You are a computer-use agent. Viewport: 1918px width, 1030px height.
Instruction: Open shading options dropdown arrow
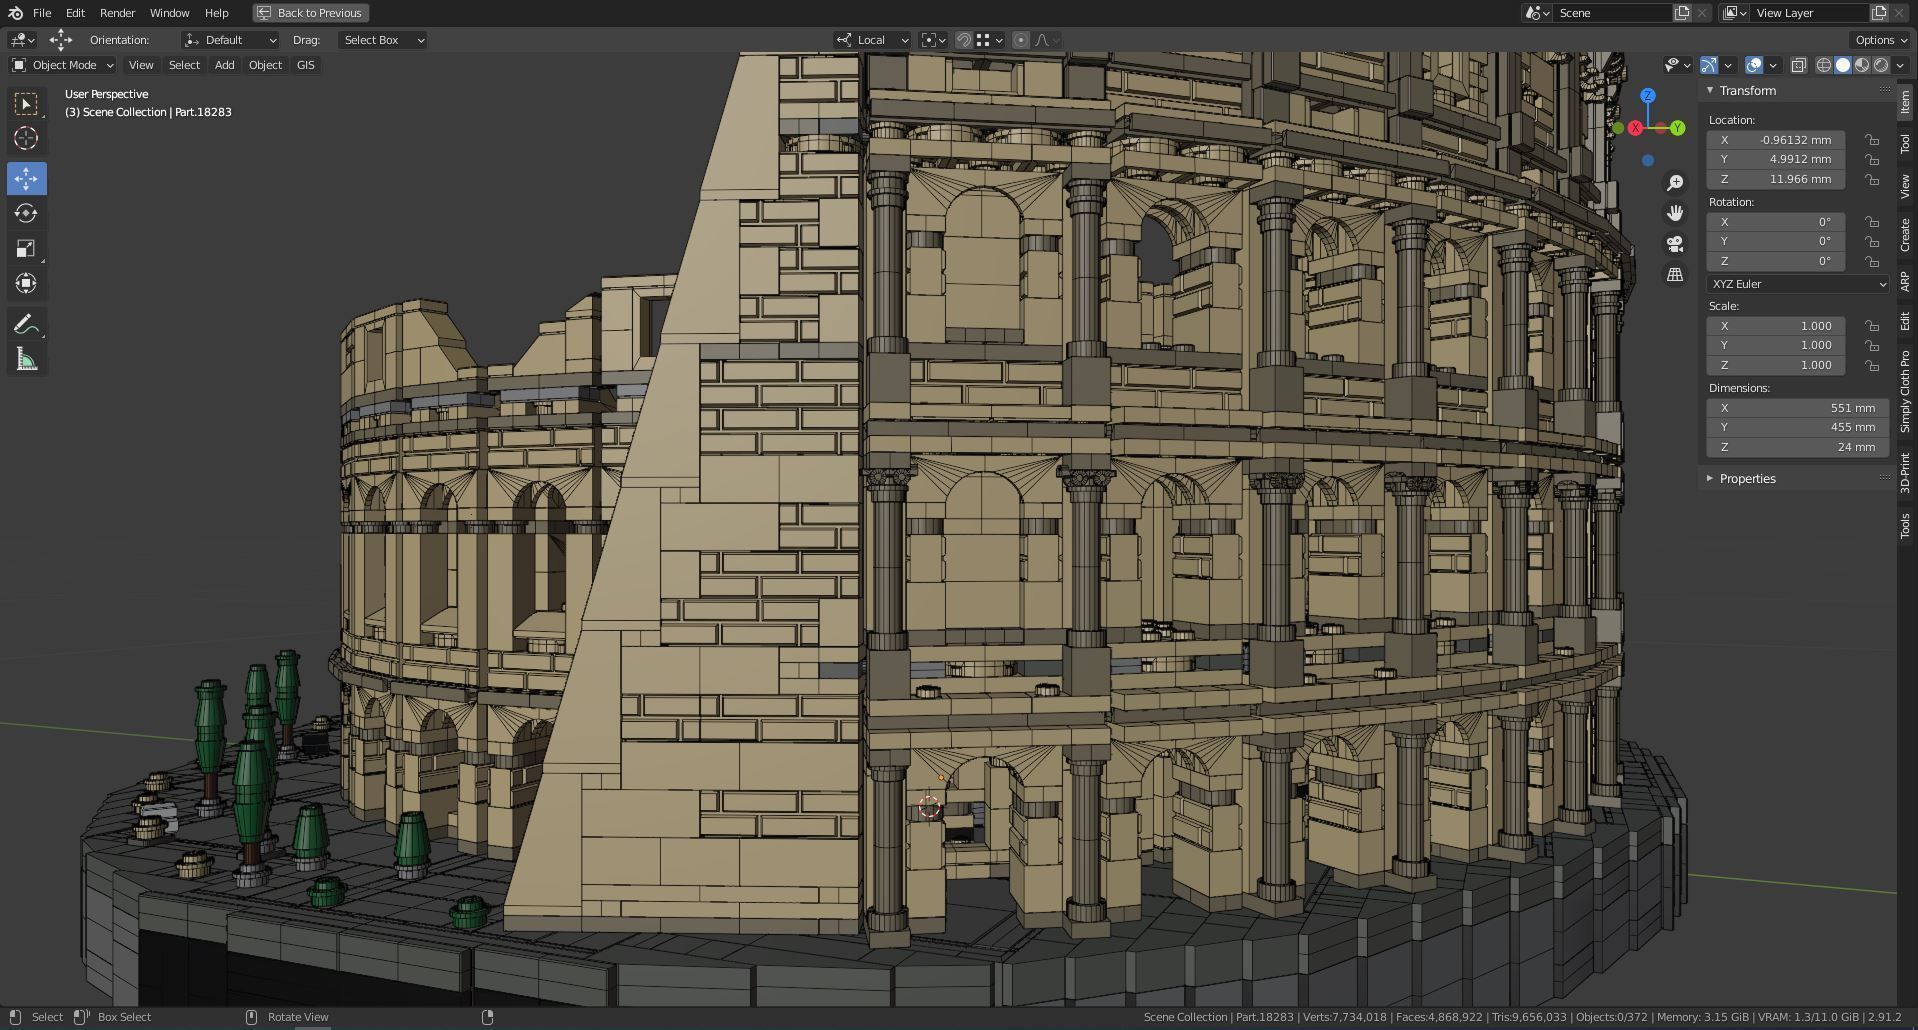tap(1900, 65)
